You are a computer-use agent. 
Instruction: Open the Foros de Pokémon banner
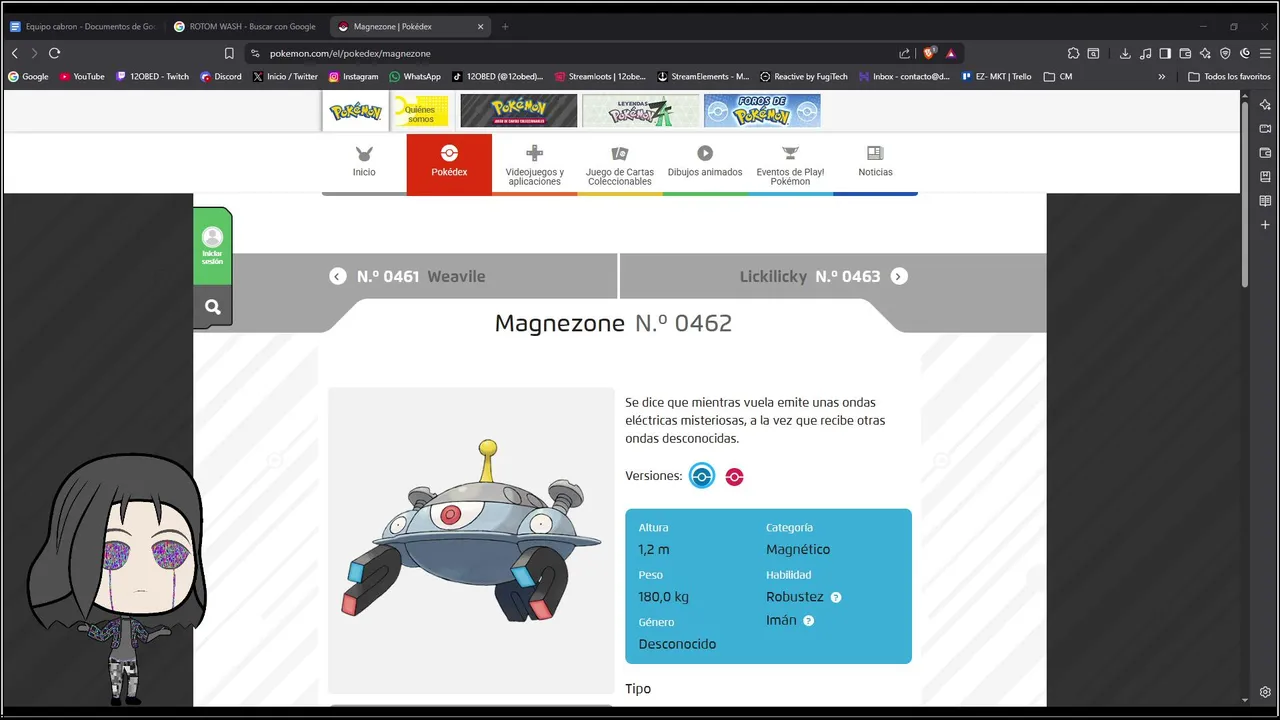click(762, 111)
